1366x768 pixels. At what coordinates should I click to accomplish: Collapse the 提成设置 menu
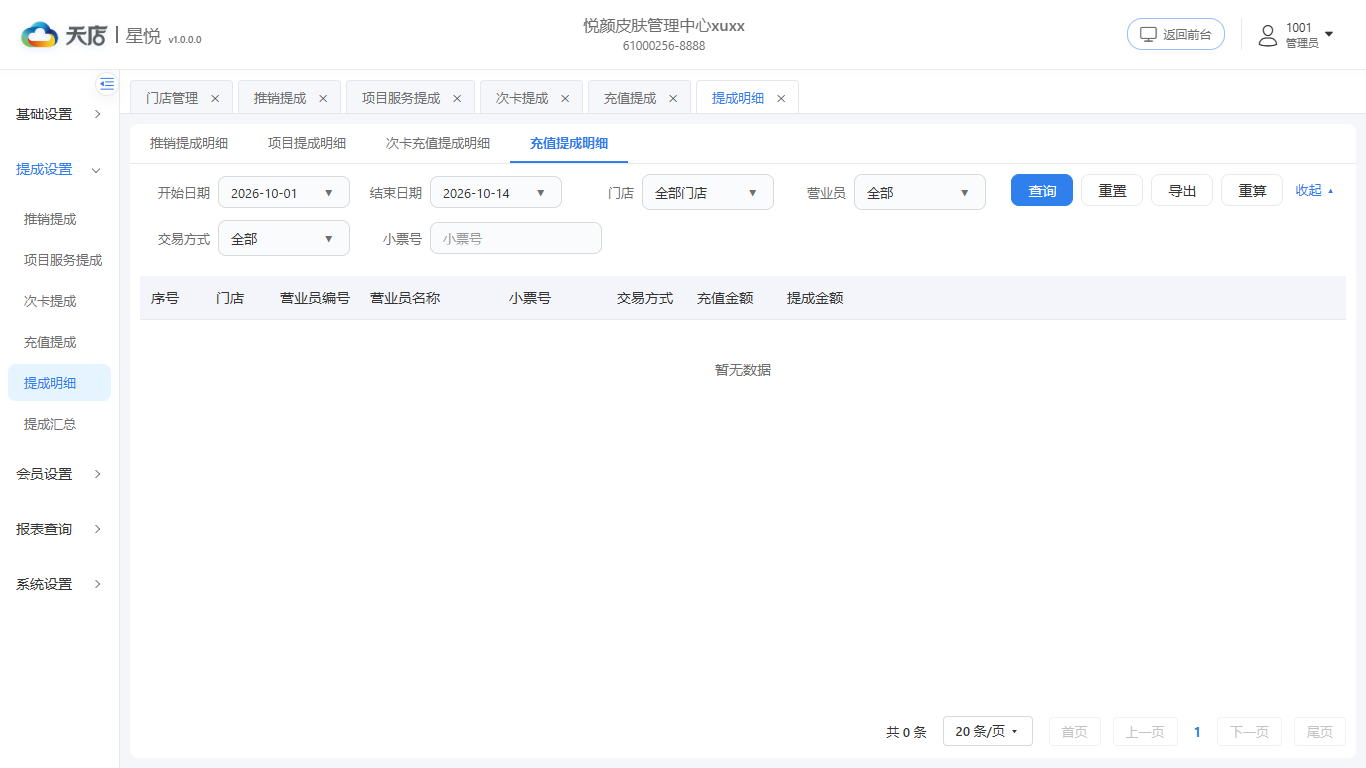pyautogui.click(x=59, y=169)
